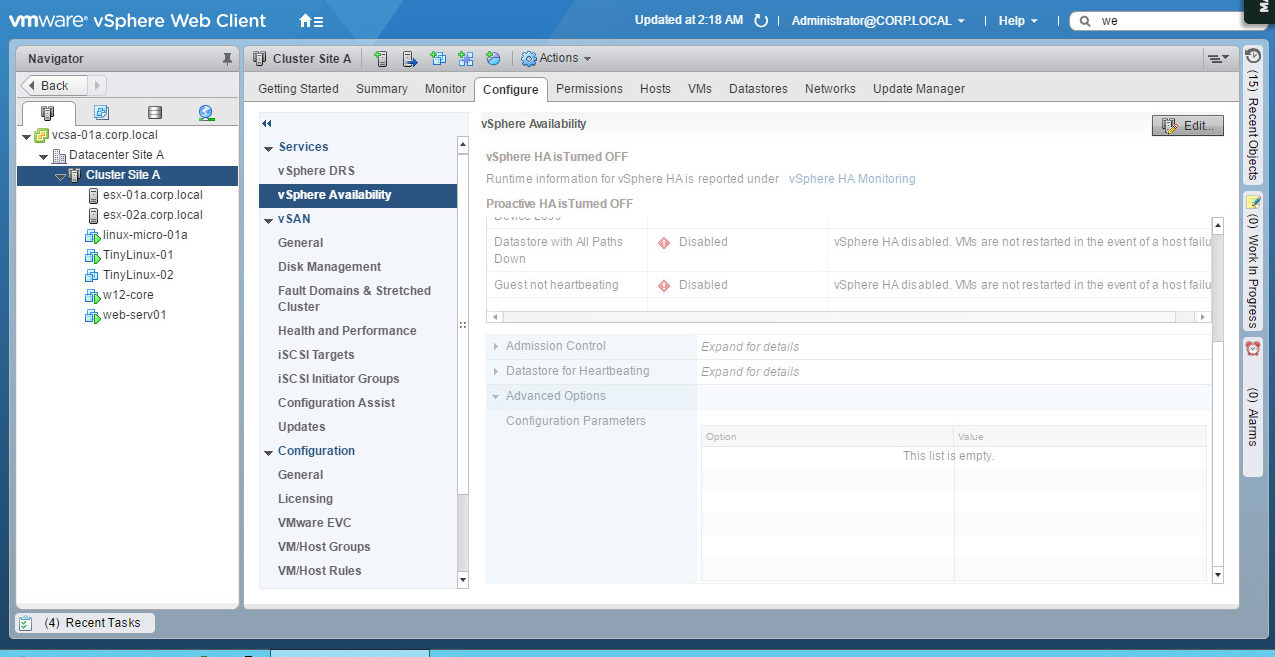
Task: Collapse the Datacenter Site A tree node
Action: 44,156
